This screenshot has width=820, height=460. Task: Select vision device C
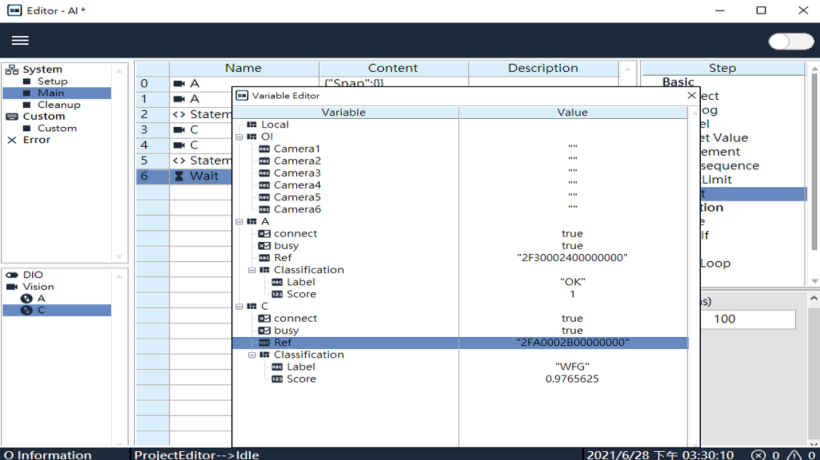[x=41, y=310]
